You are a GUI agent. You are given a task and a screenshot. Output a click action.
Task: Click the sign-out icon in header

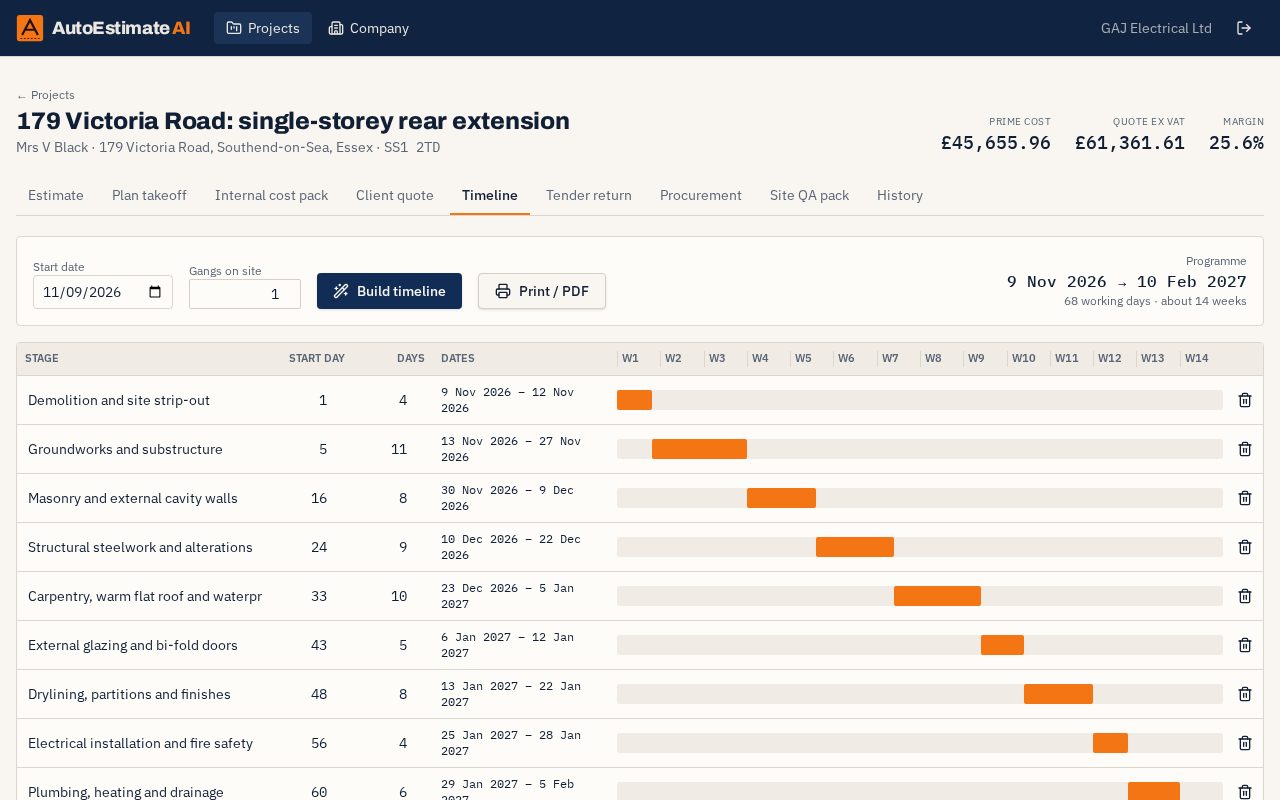tap(1244, 28)
